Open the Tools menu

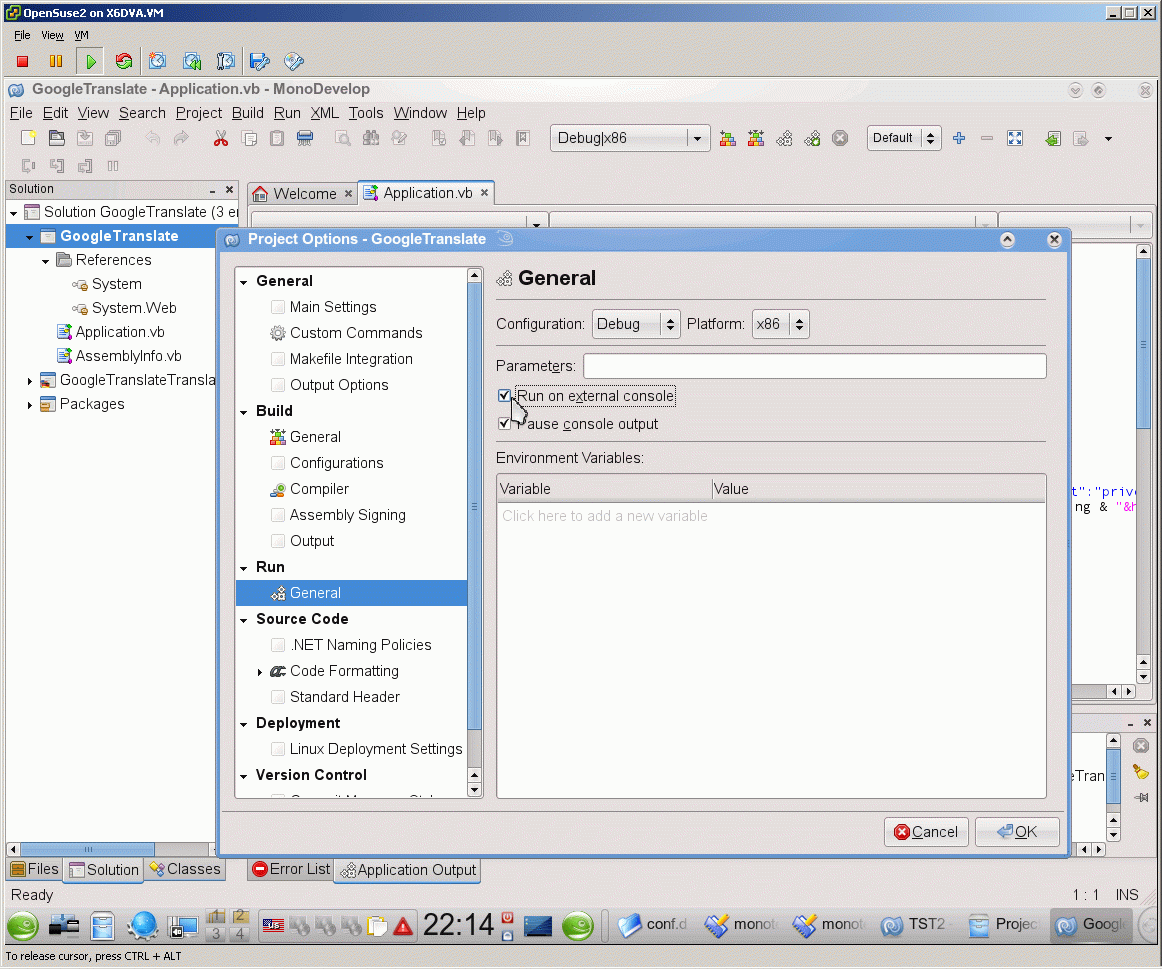click(x=366, y=113)
